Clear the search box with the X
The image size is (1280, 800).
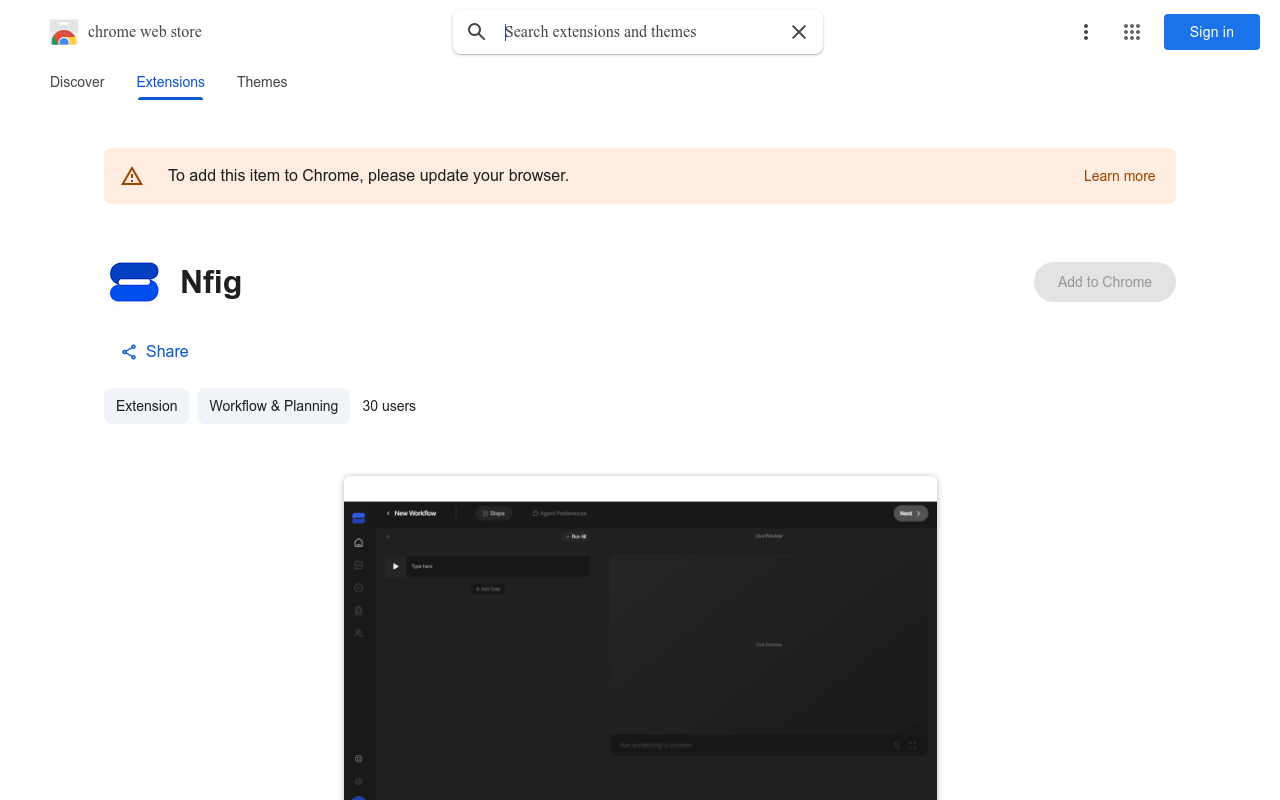799,32
